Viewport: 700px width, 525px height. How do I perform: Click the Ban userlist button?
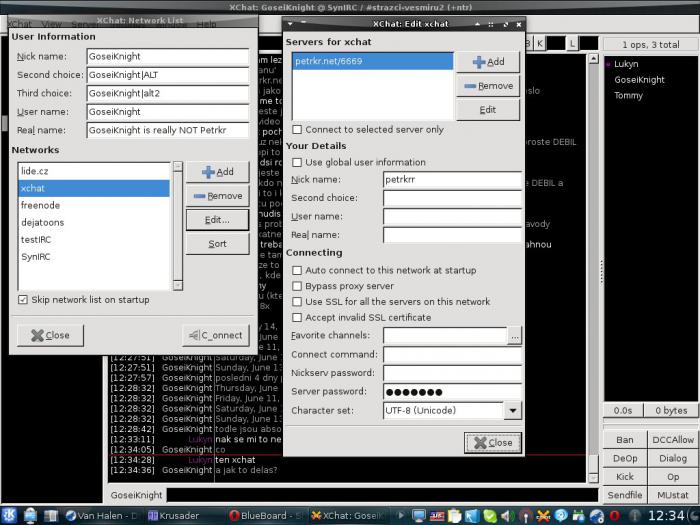625,440
